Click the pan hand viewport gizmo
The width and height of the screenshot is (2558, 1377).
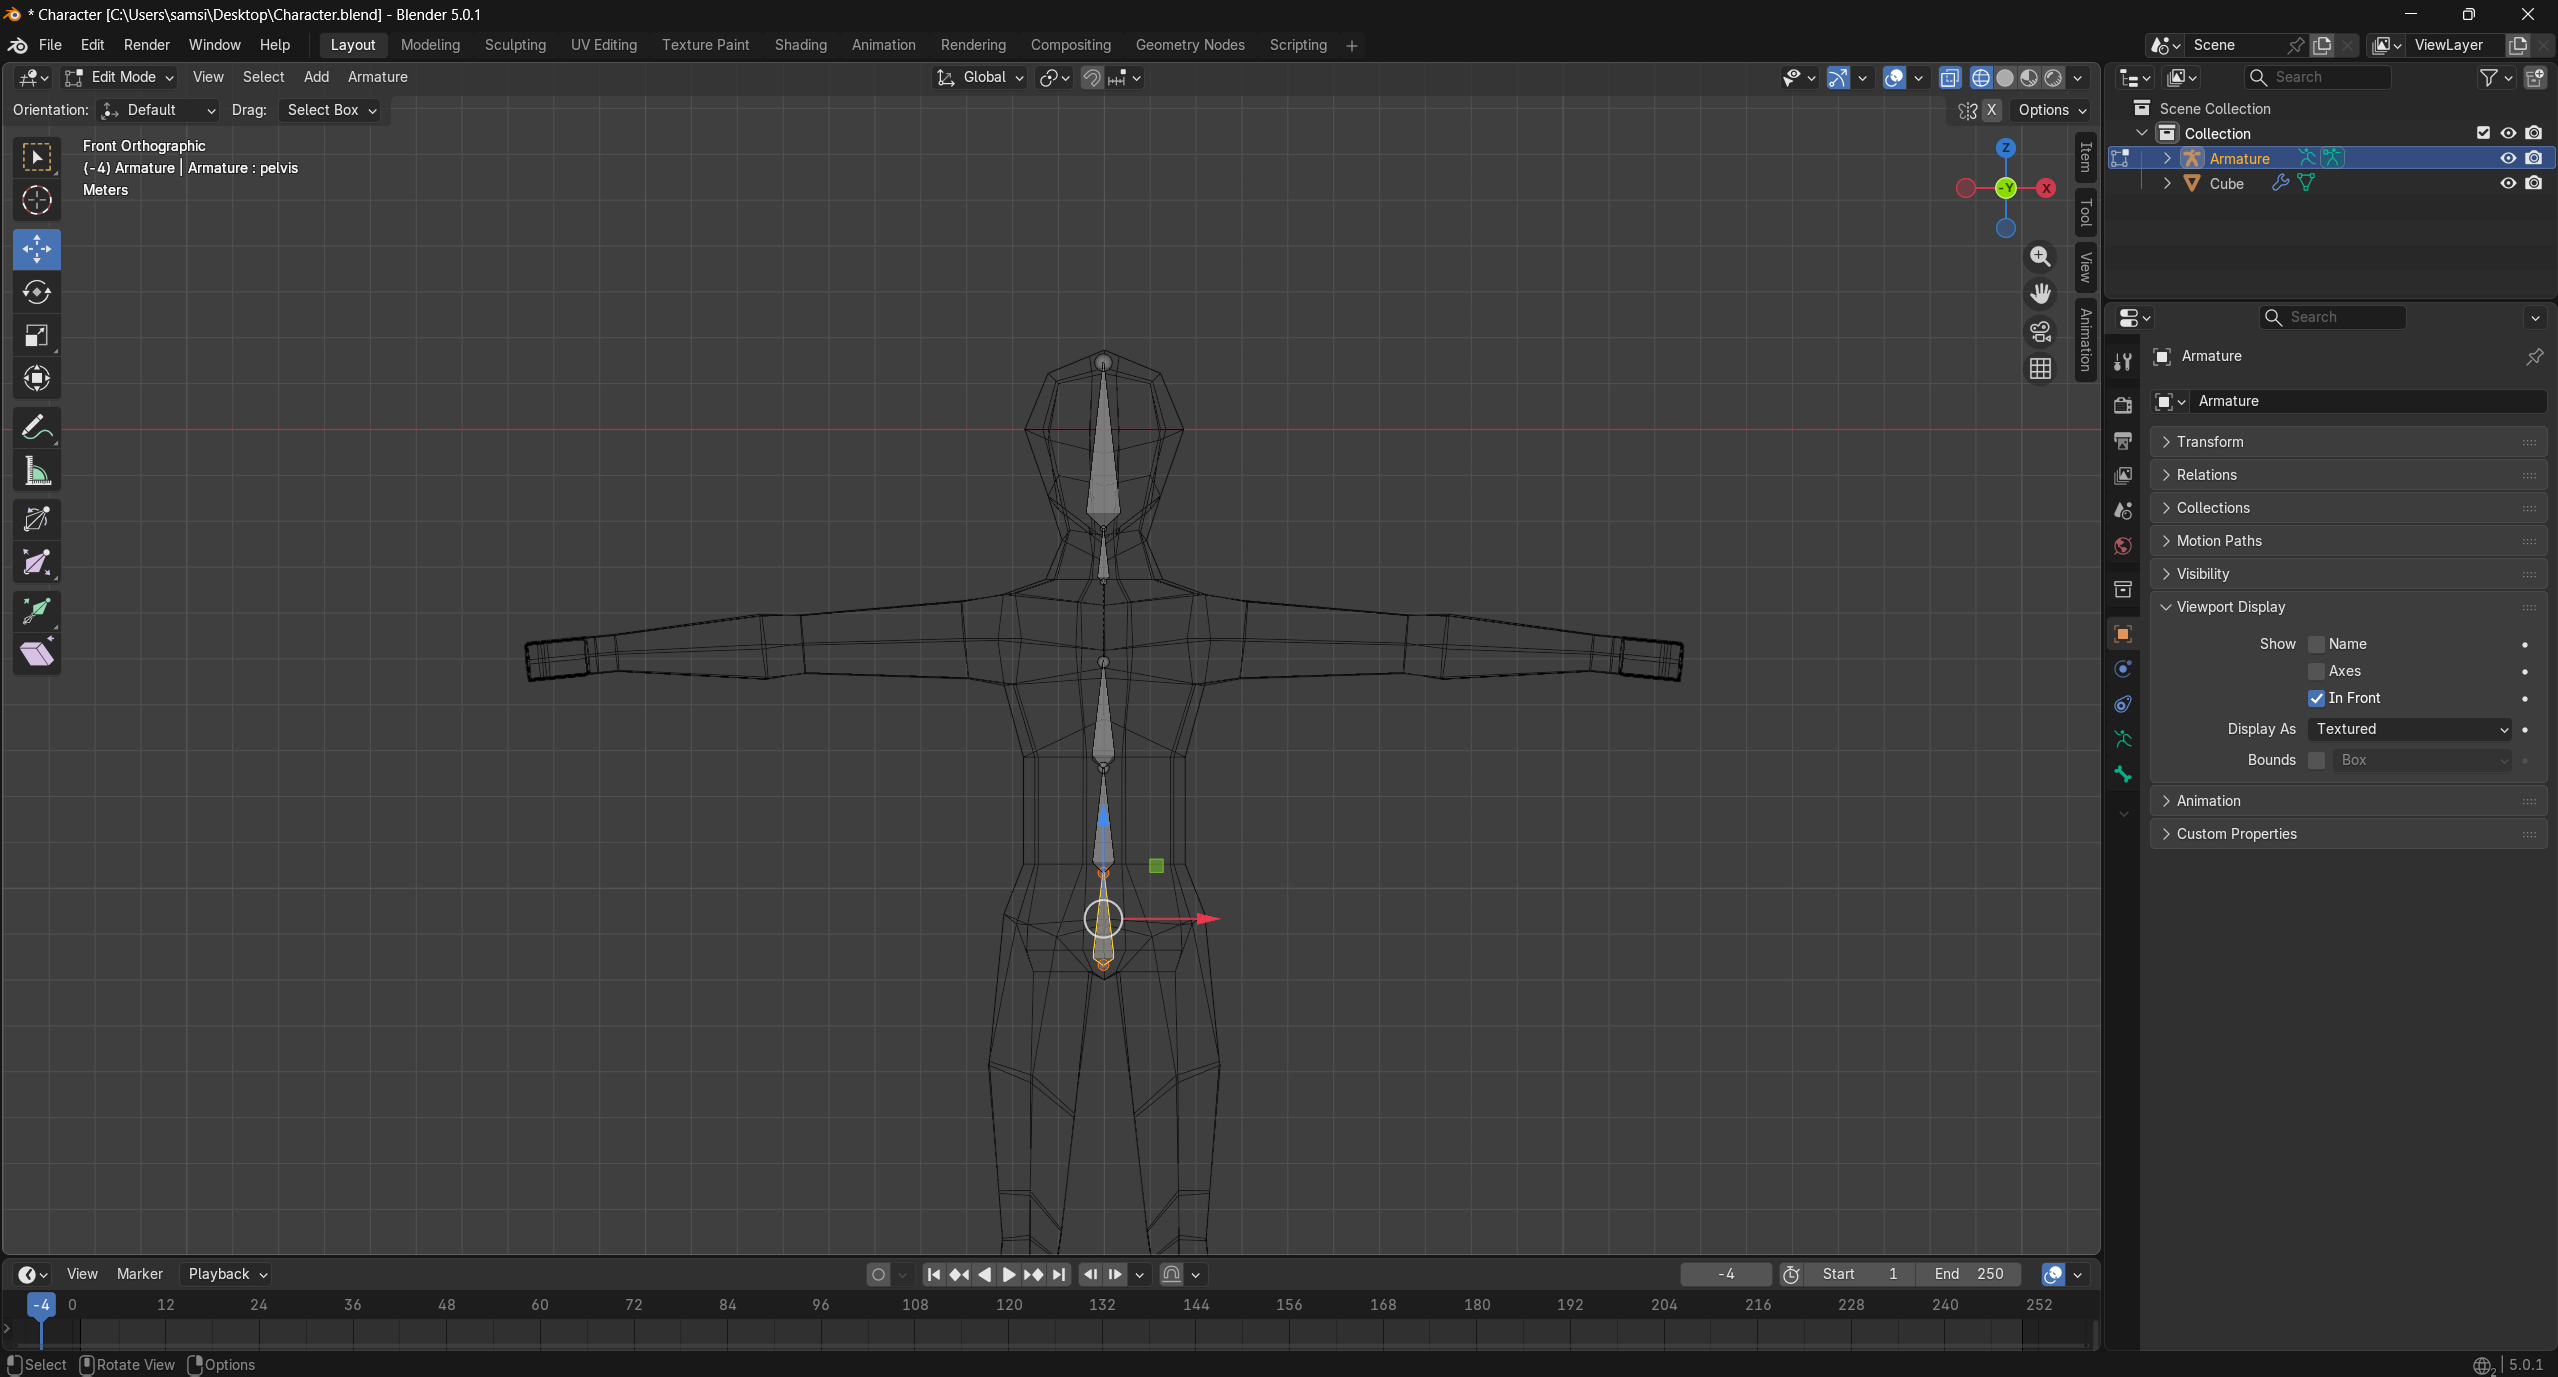coord(2040,294)
